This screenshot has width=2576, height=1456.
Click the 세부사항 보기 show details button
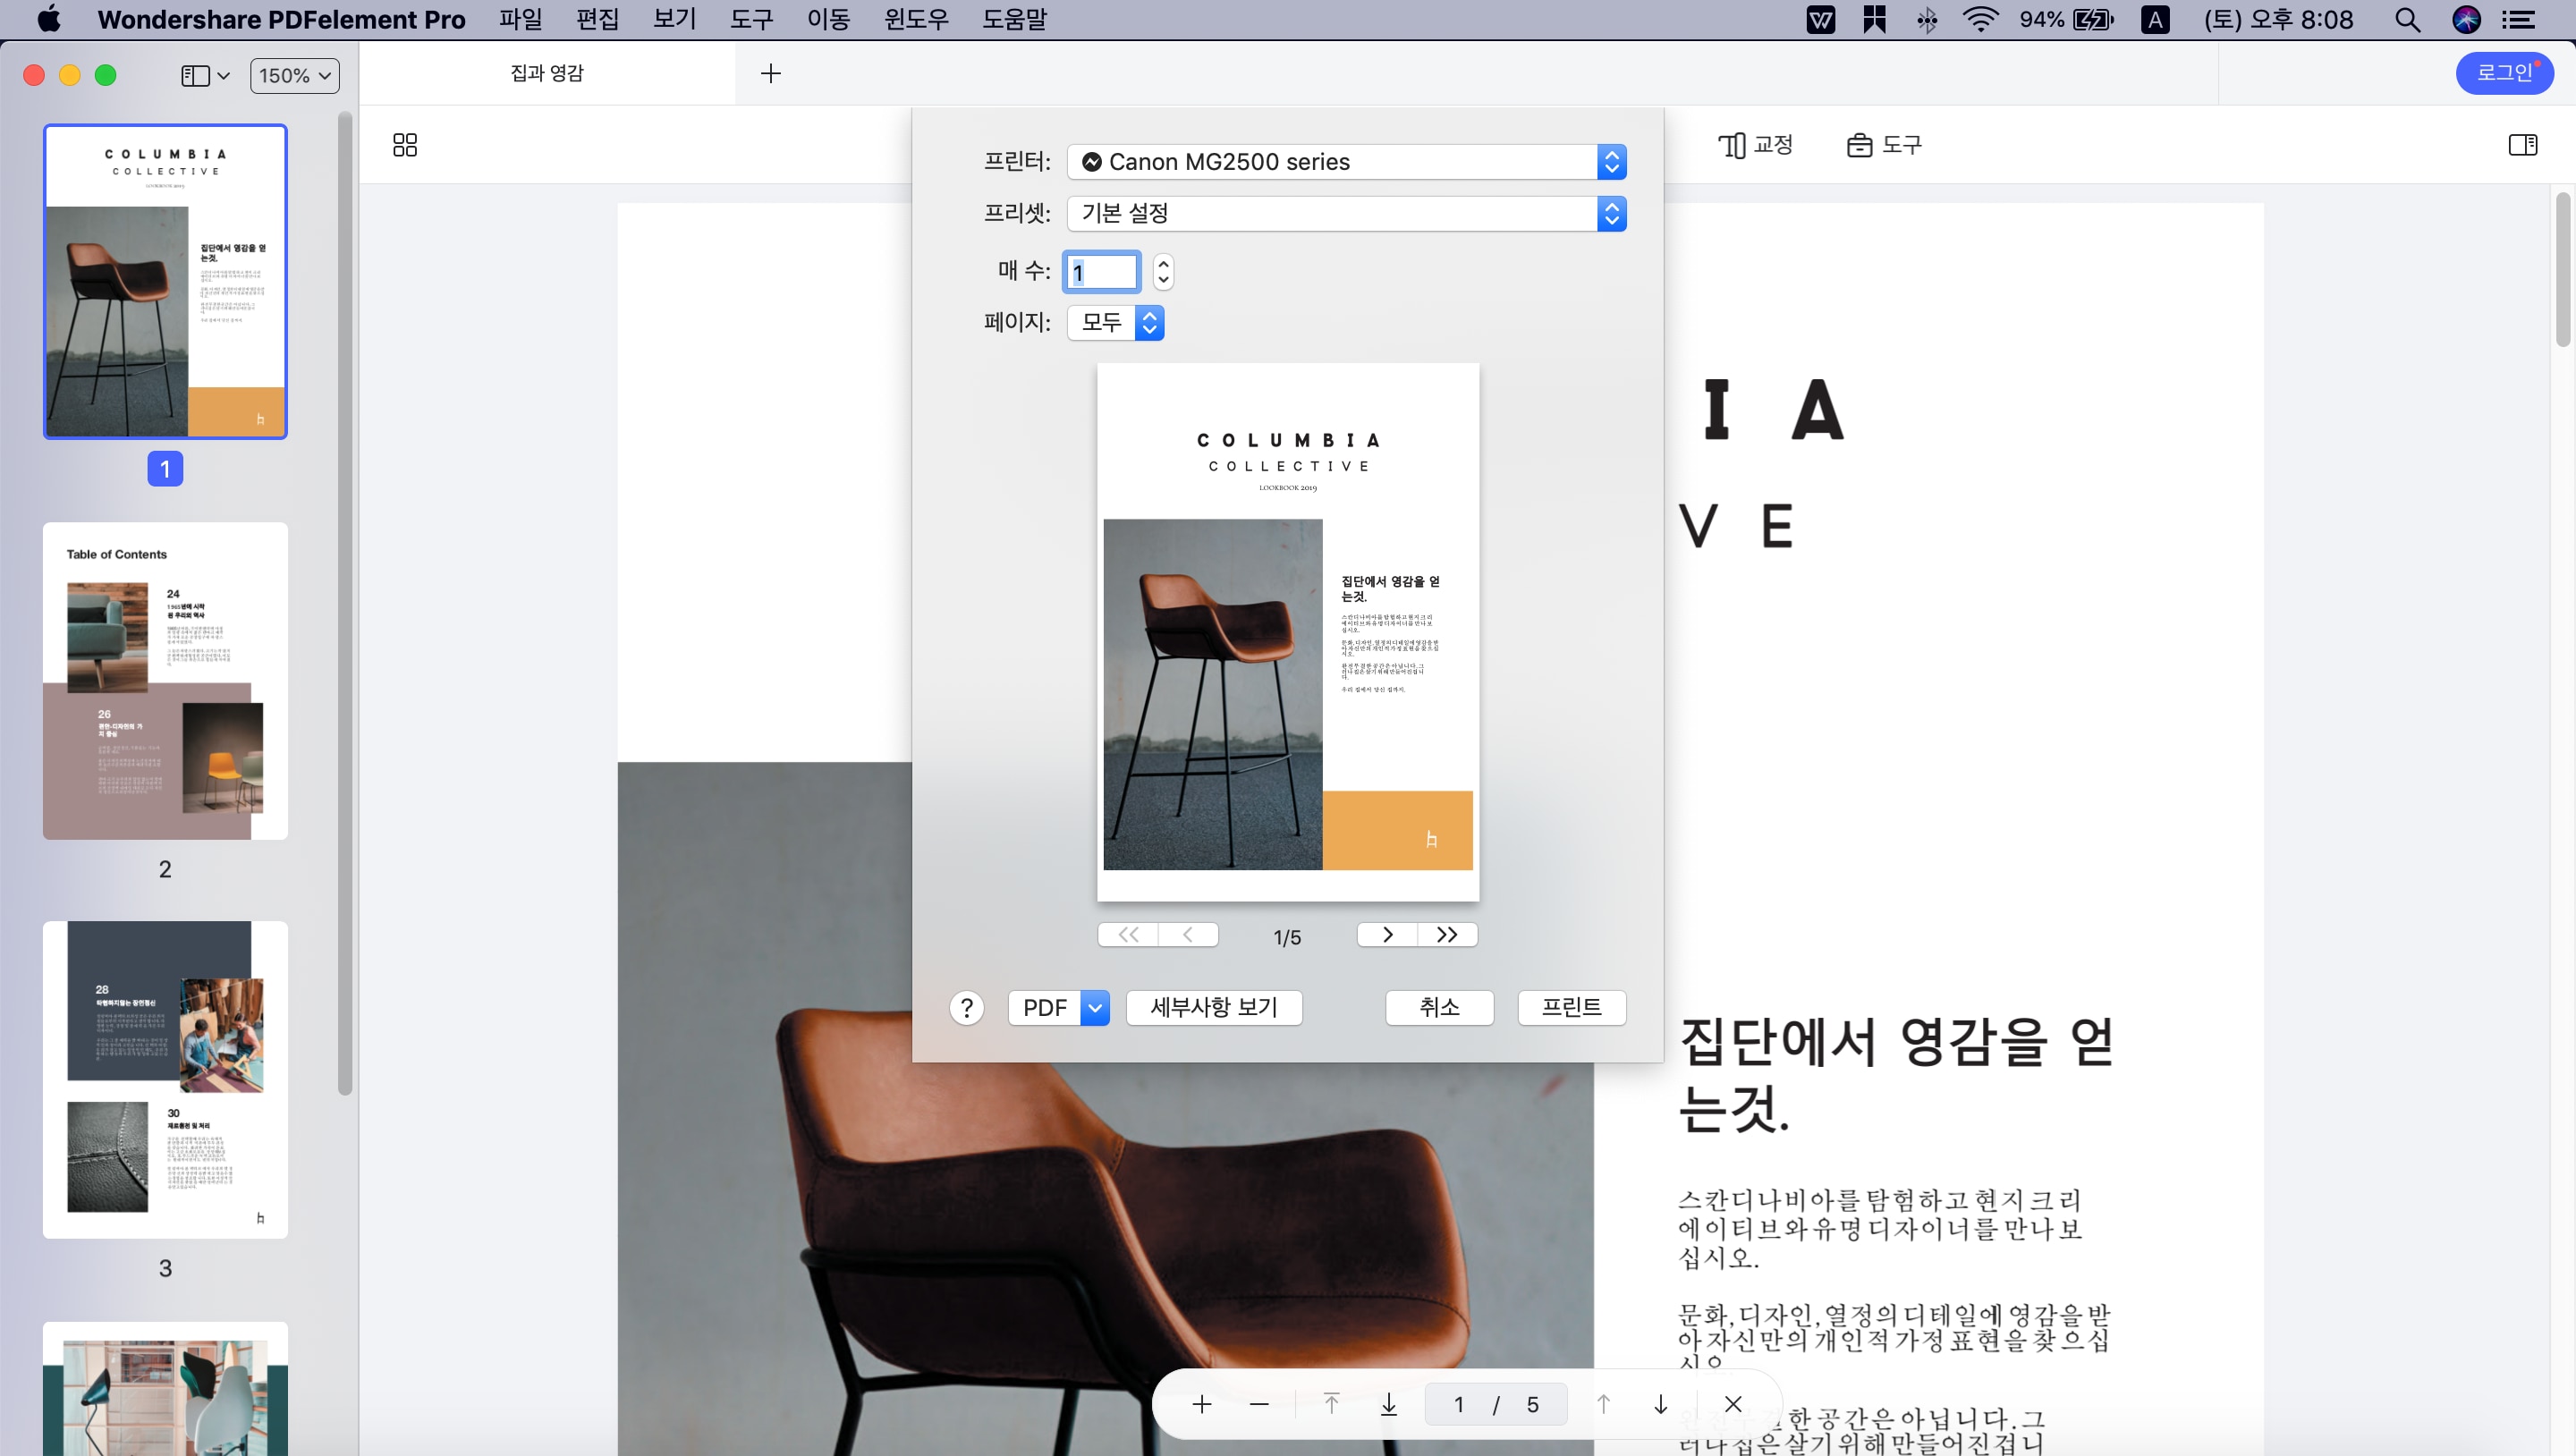(1214, 1008)
